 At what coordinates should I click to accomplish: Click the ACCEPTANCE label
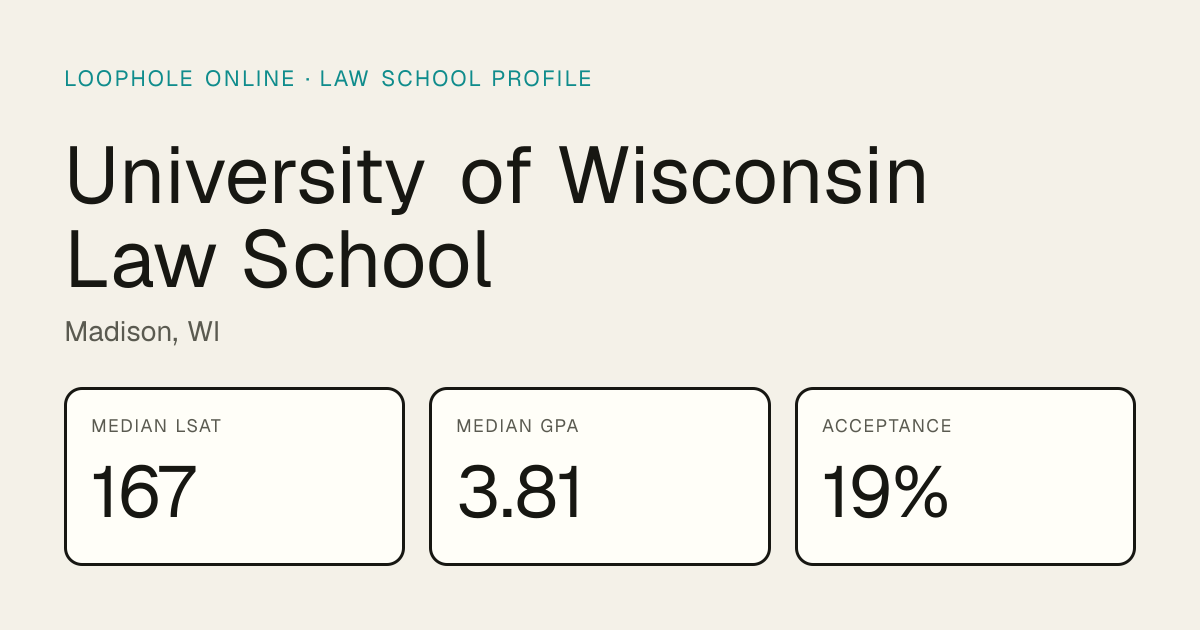coord(887,426)
